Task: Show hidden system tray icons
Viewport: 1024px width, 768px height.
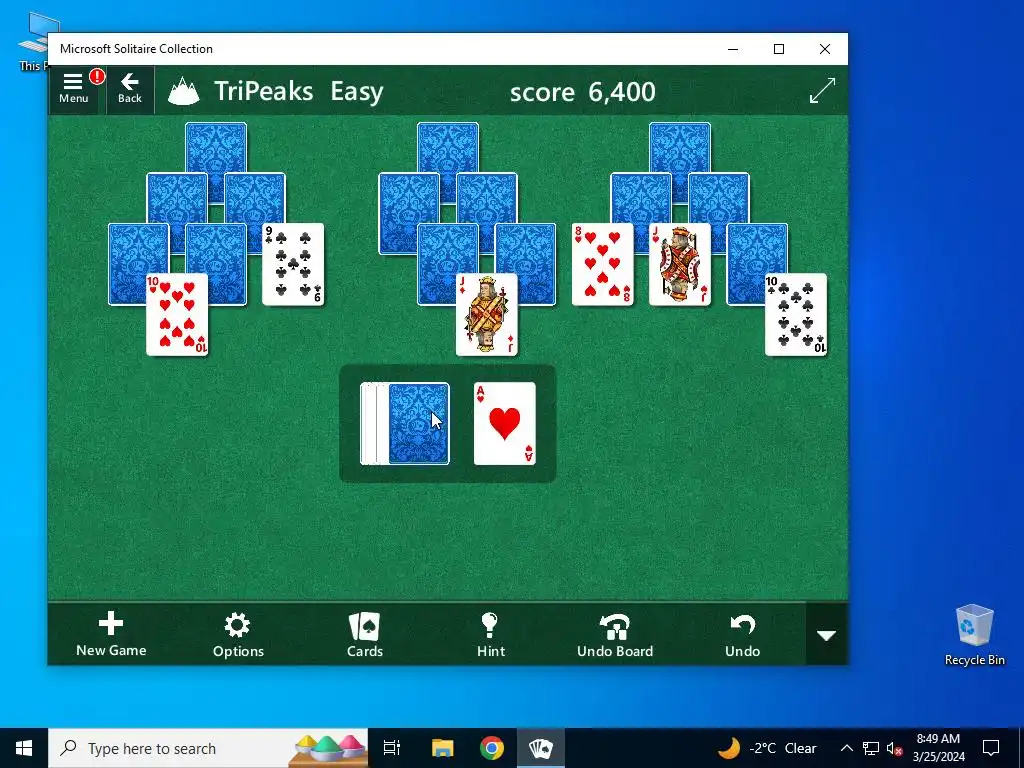Action: [846, 748]
